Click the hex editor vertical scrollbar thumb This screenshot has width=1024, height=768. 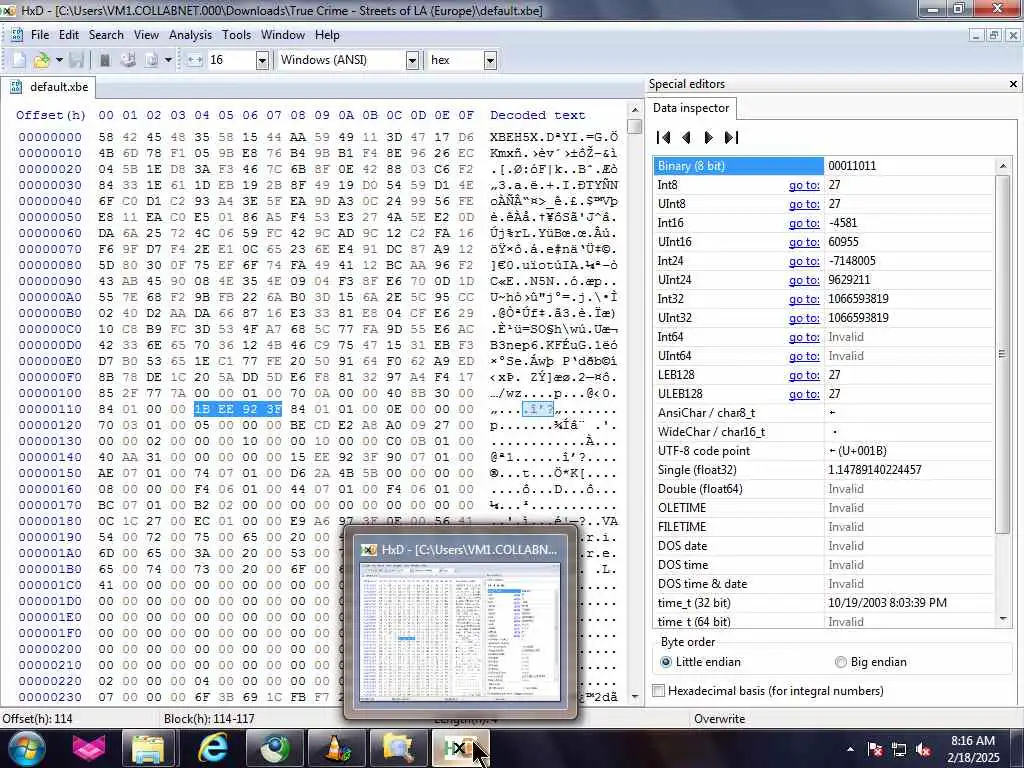click(x=634, y=126)
